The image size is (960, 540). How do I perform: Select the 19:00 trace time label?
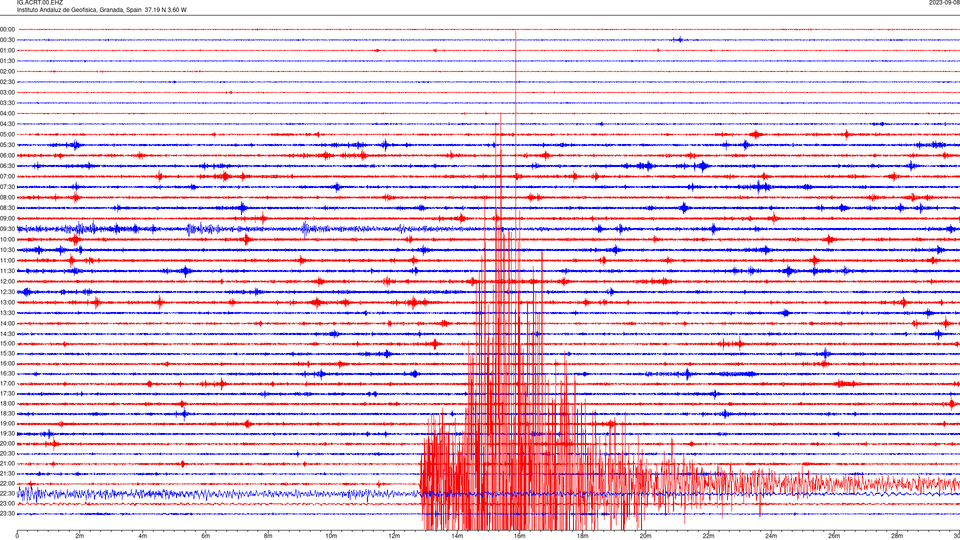pyautogui.click(x=7, y=424)
